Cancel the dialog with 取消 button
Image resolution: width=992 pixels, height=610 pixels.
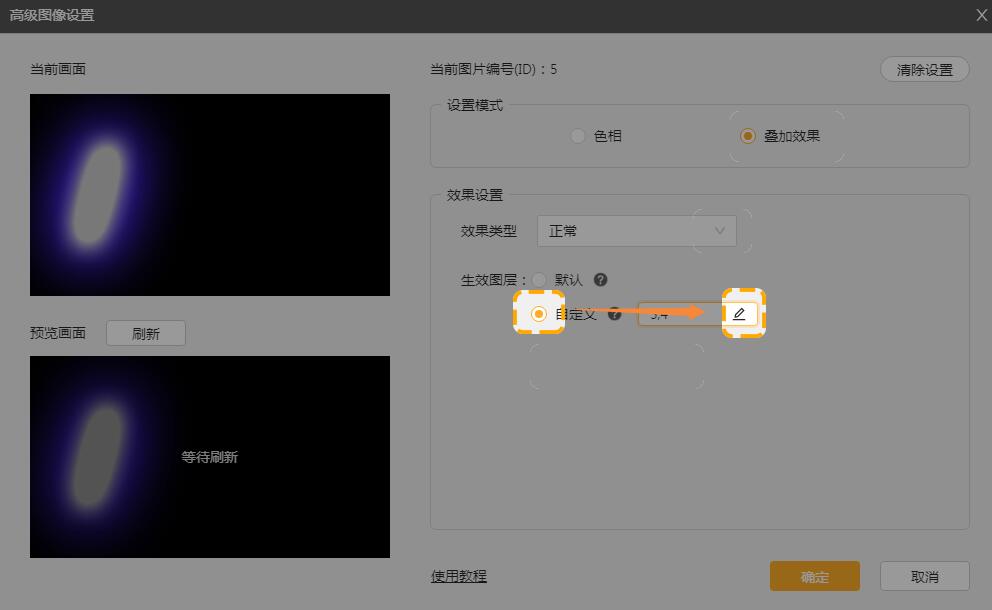(924, 577)
